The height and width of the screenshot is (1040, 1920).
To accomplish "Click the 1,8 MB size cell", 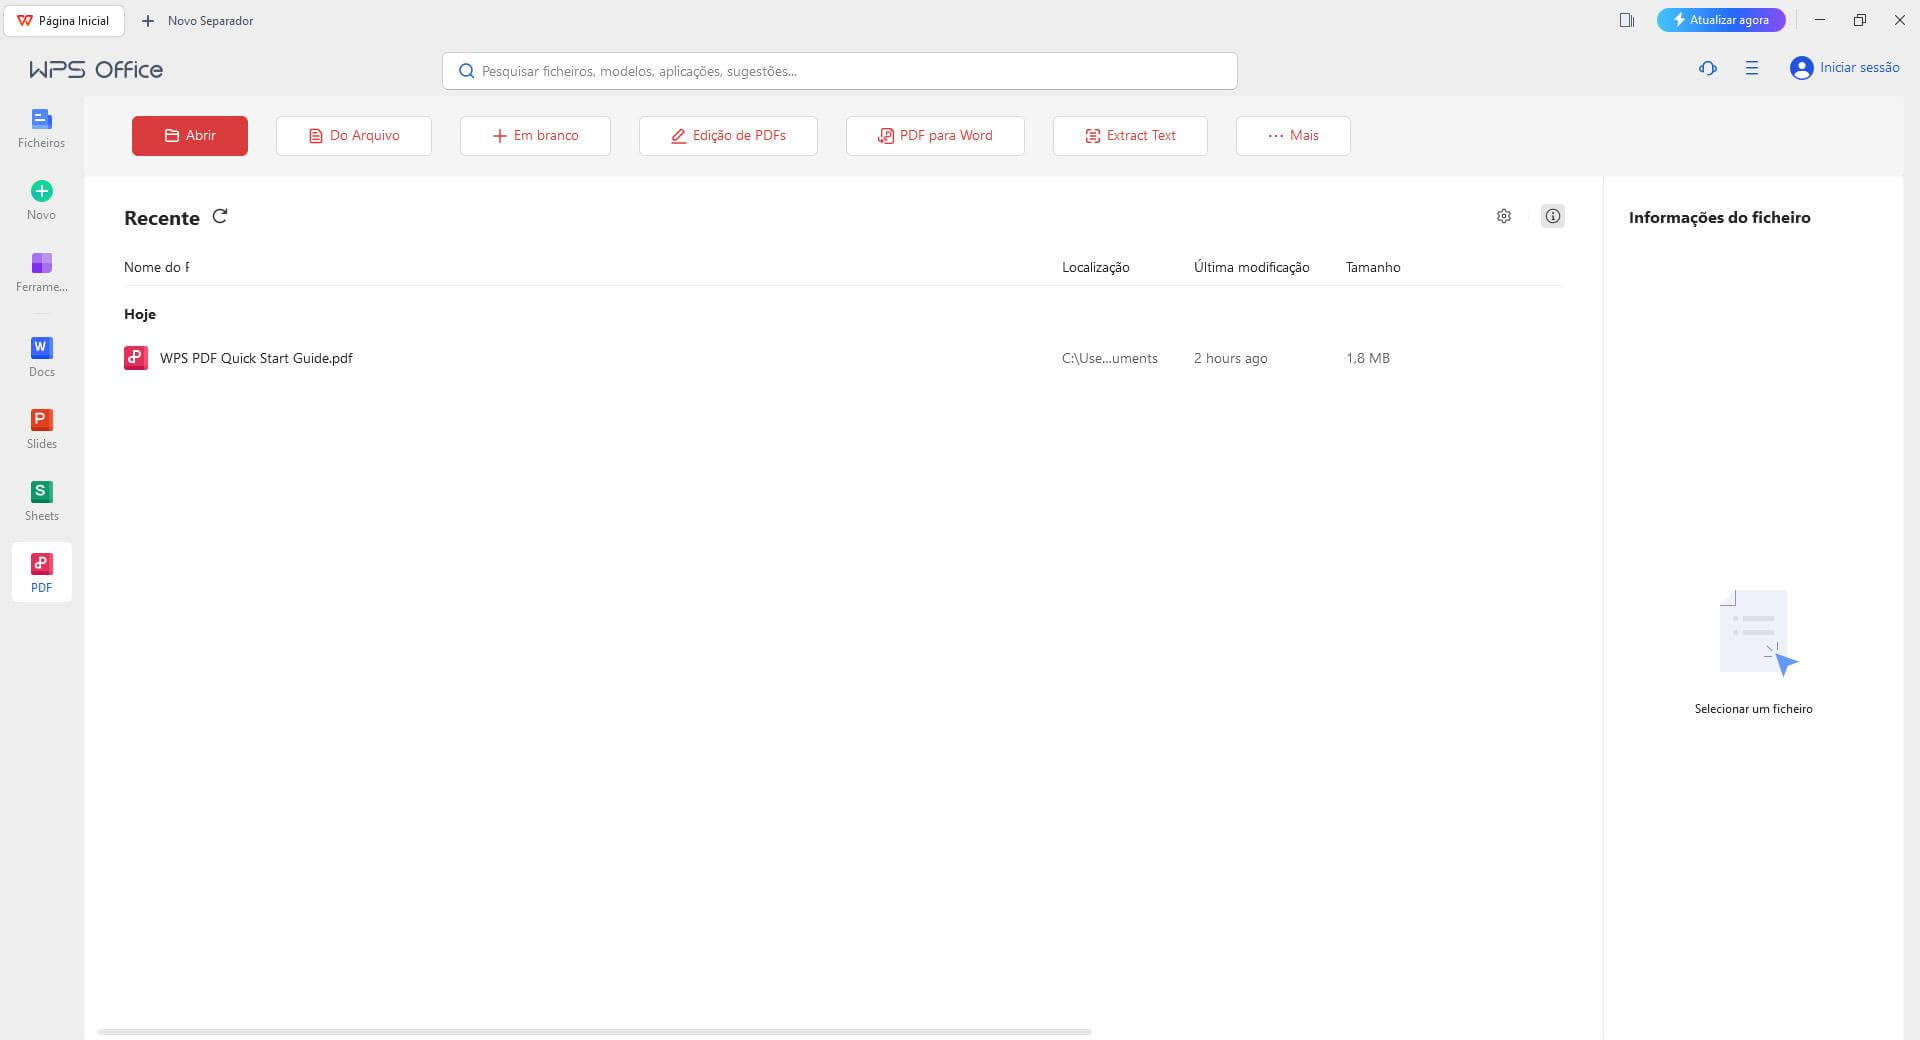I will click(1368, 358).
